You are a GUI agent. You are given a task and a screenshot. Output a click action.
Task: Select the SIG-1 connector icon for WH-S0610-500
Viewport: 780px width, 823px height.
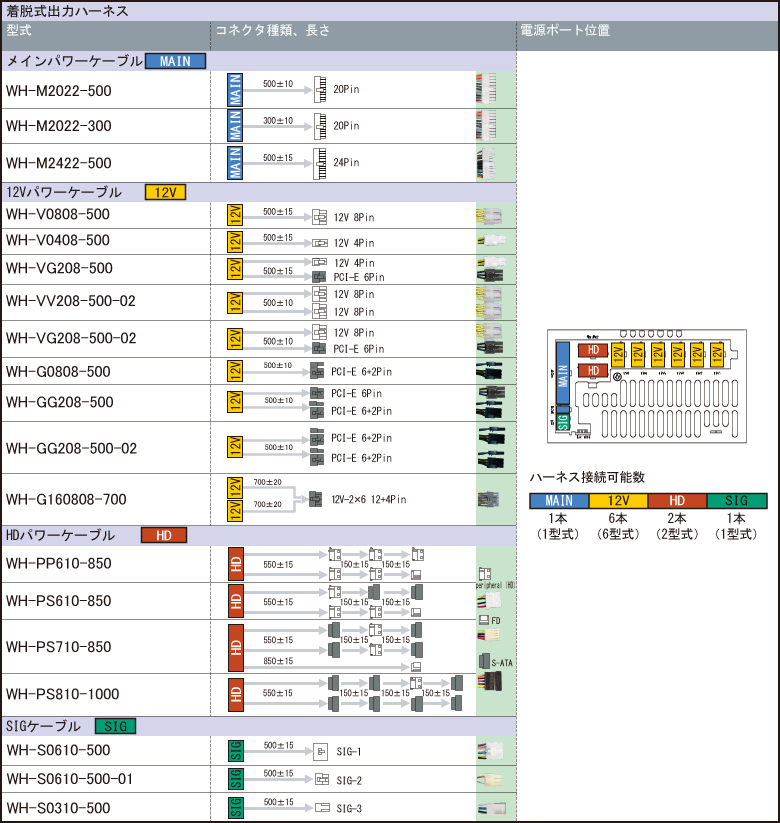[x=320, y=751]
